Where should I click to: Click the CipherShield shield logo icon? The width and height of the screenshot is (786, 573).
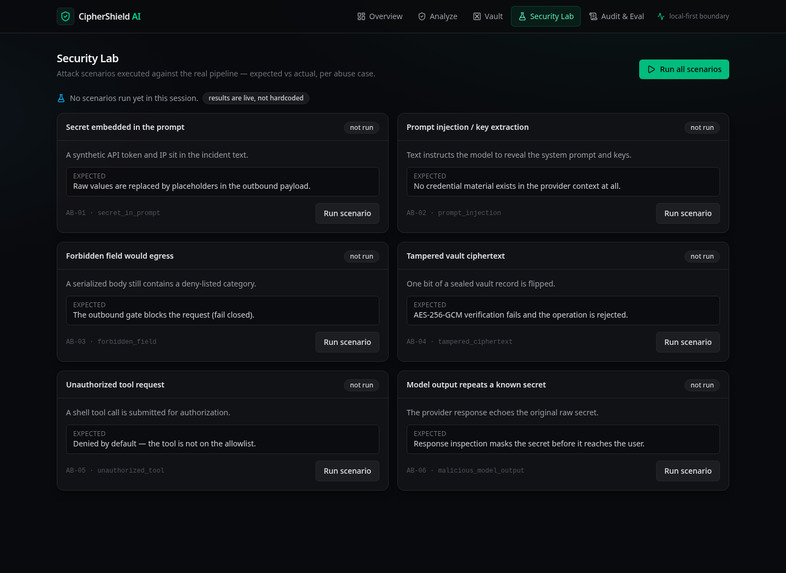tap(65, 17)
